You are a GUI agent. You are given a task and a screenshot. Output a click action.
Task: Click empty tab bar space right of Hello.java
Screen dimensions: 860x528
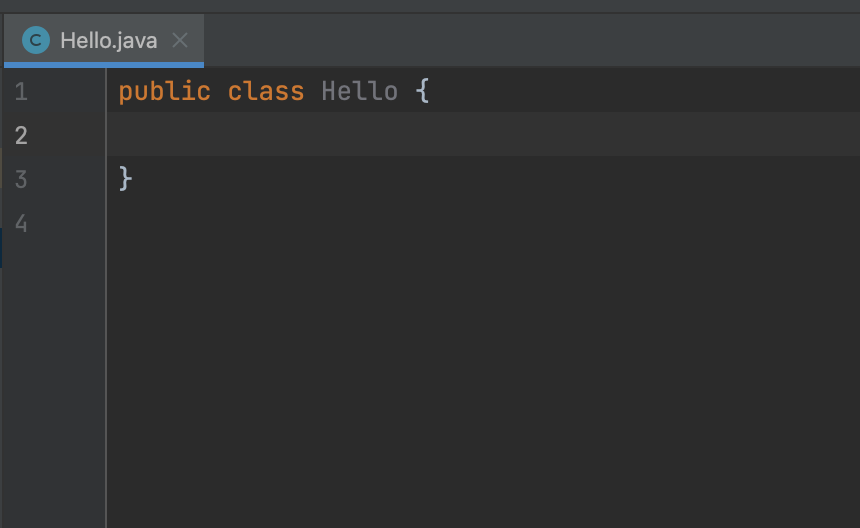coord(532,40)
